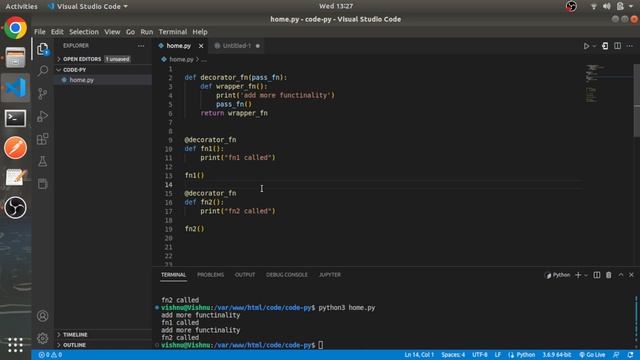Open the Files app from the dock
Image resolution: width=640 pixels, height=360 pixels.
[x=16, y=58]
